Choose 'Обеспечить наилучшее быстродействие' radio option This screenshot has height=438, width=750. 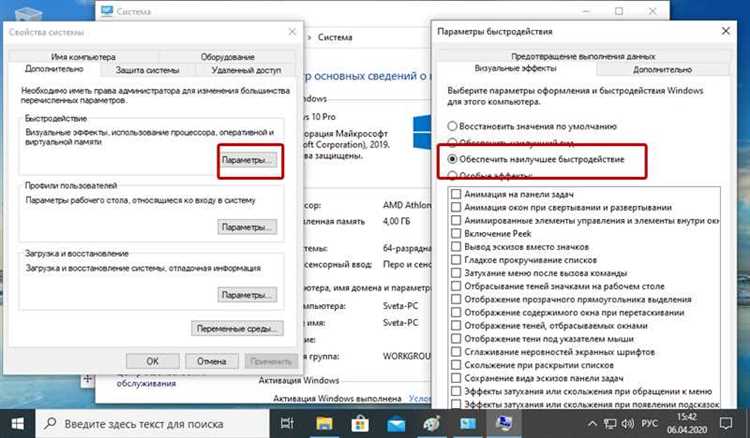pyautogui.click(x=453, y=159)
